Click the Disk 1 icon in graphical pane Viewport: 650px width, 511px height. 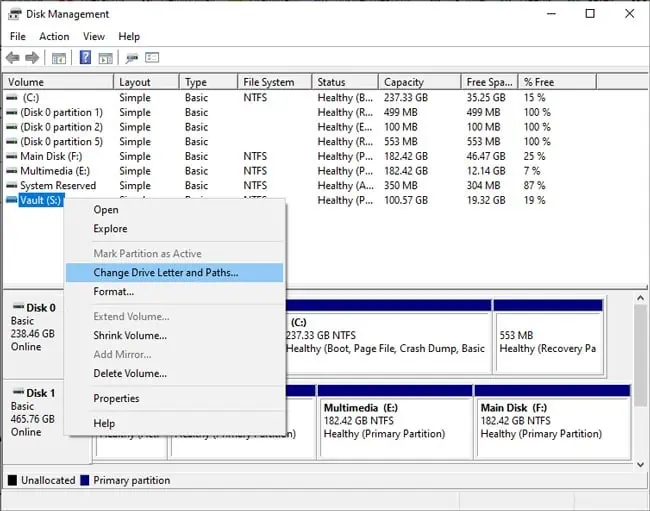coord(18,392)
